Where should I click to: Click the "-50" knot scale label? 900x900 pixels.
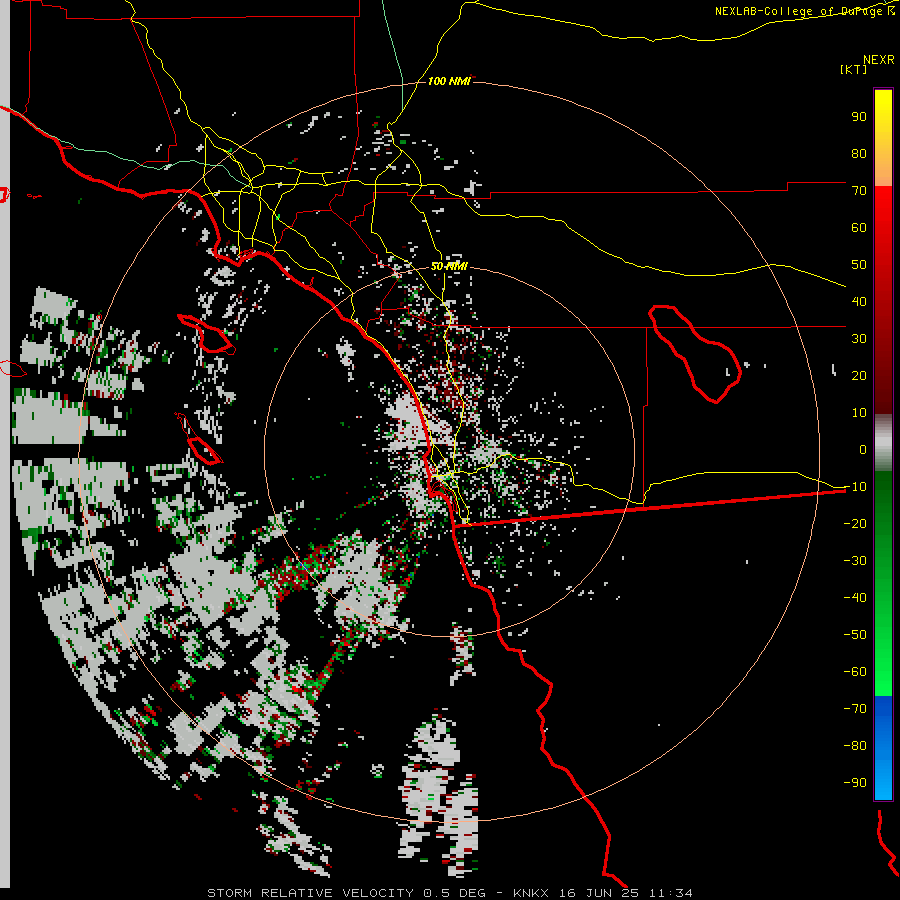855,635
